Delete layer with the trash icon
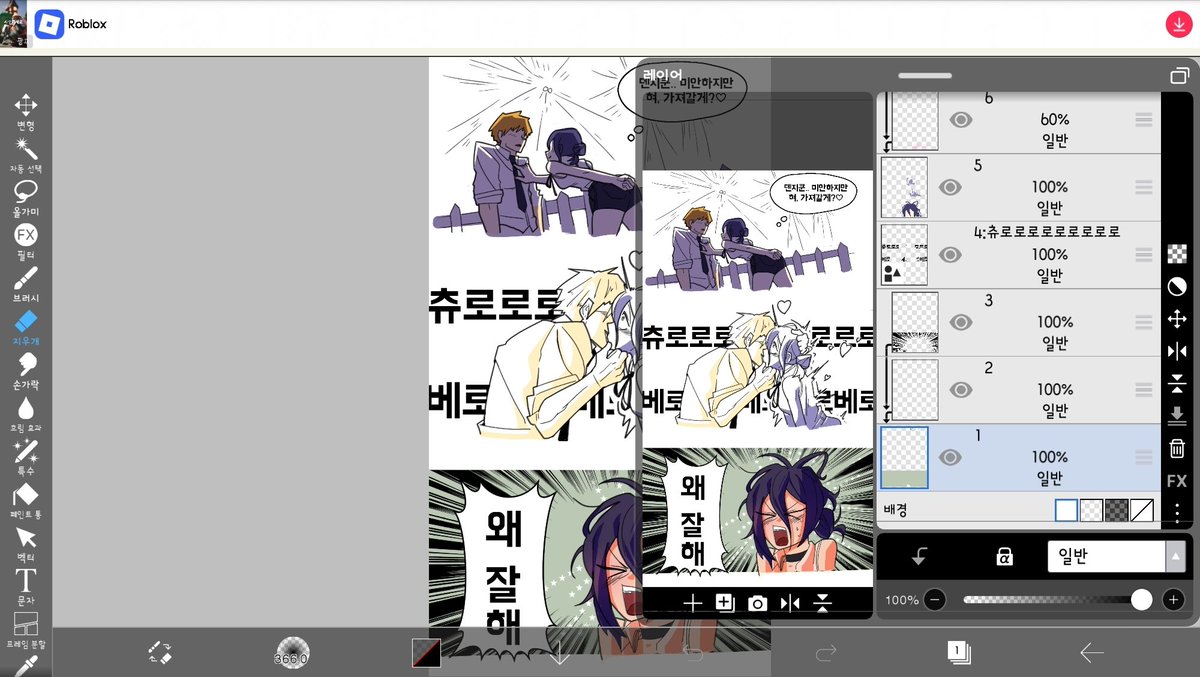 pyautogui.click(x=1177, y=448)
